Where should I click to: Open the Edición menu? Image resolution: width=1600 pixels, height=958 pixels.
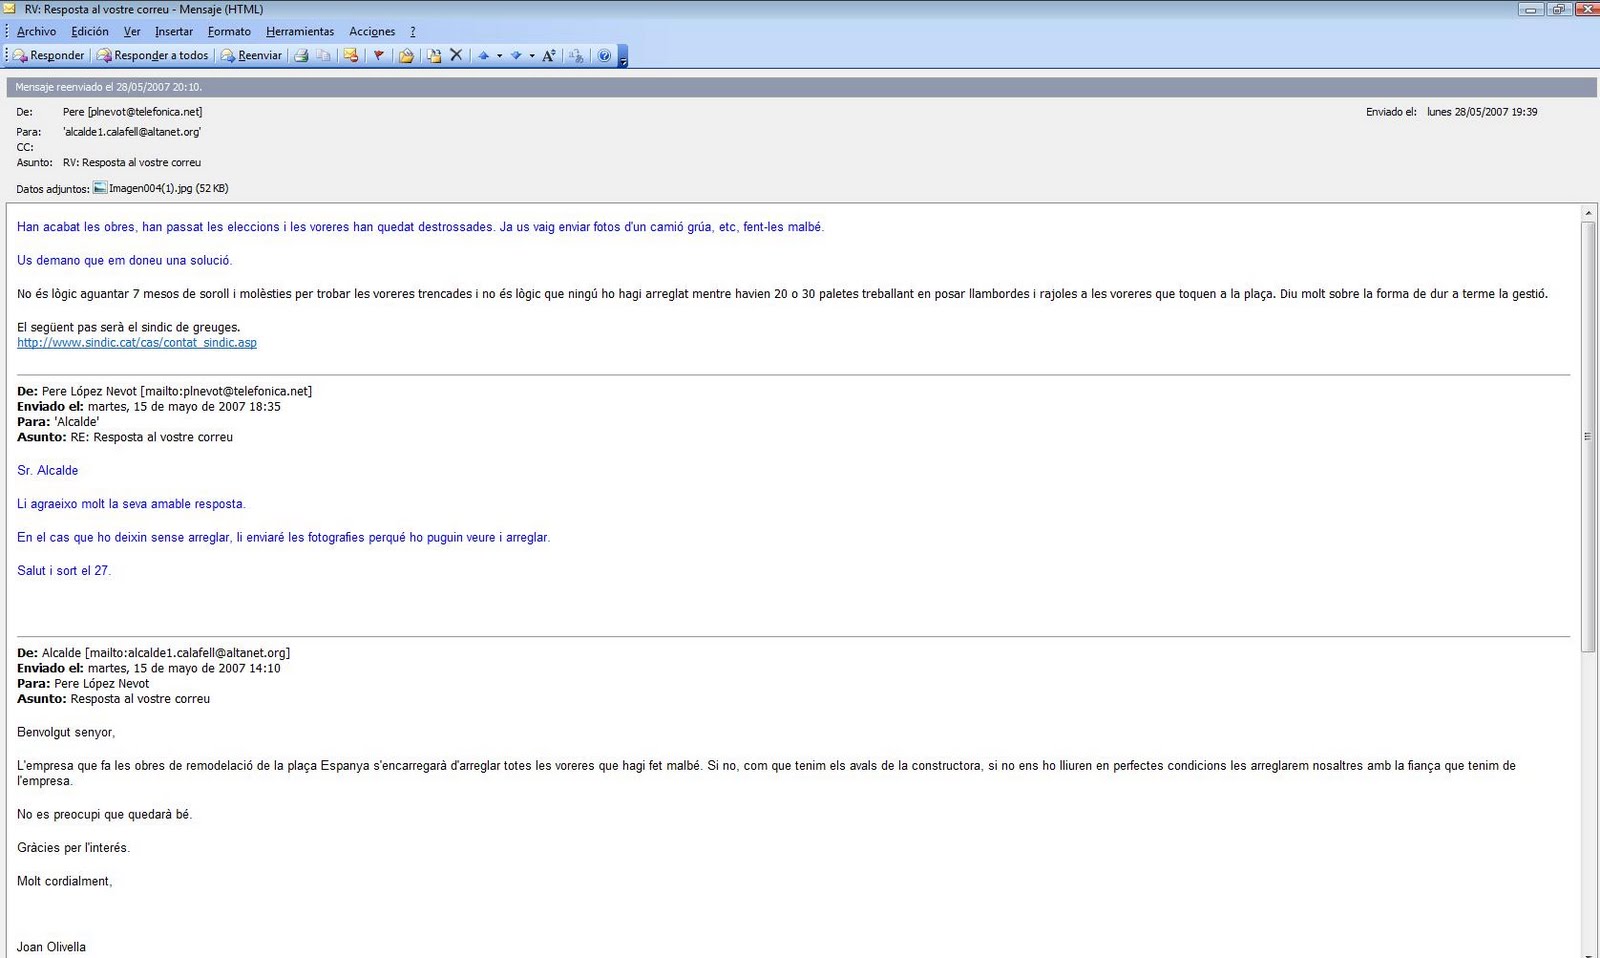pyautogui.click(x=90, y=32)
